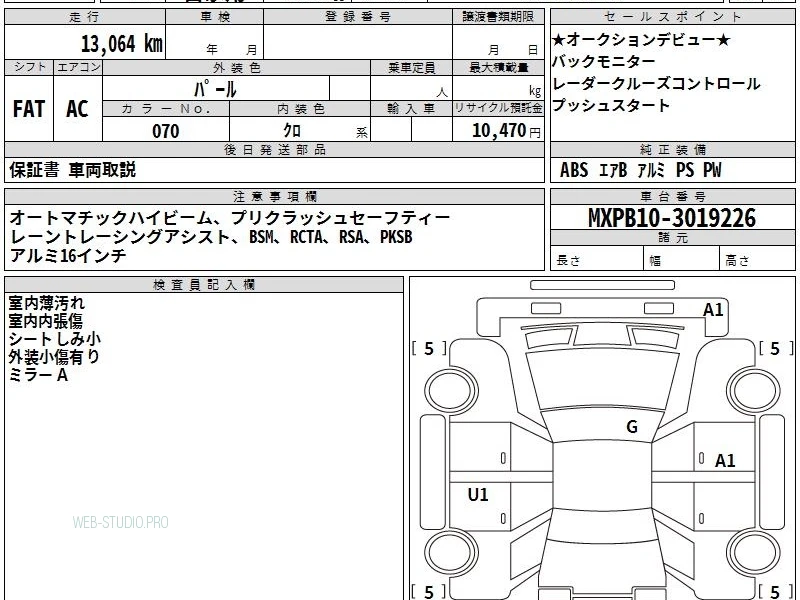Screen dimensions: 800x600
Task: Click the 外装色 header
Action: (x=236, y=67)
